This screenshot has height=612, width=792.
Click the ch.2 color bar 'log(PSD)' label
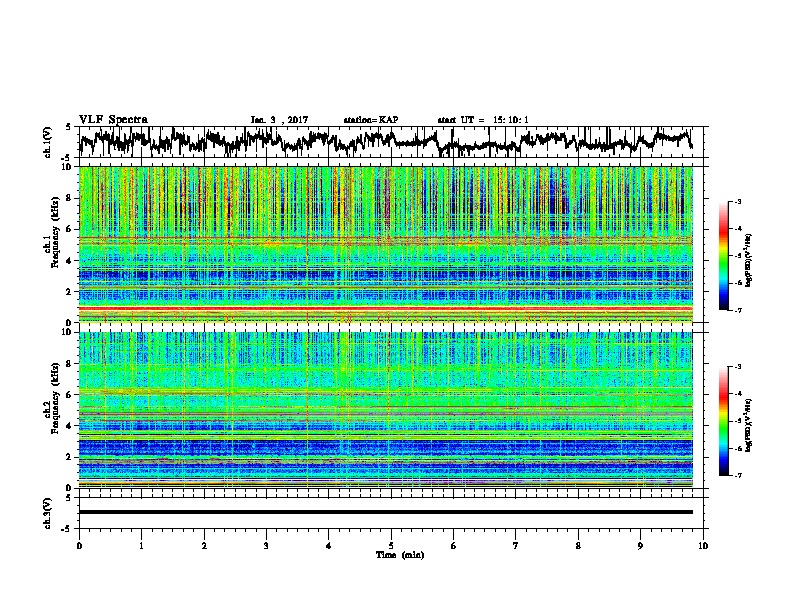pos(749,425)
